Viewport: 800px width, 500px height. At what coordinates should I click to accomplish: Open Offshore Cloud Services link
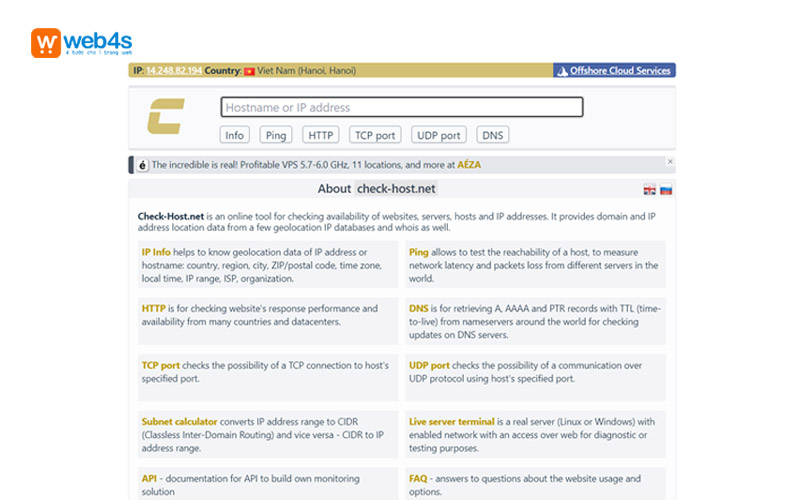click(620, 70)
